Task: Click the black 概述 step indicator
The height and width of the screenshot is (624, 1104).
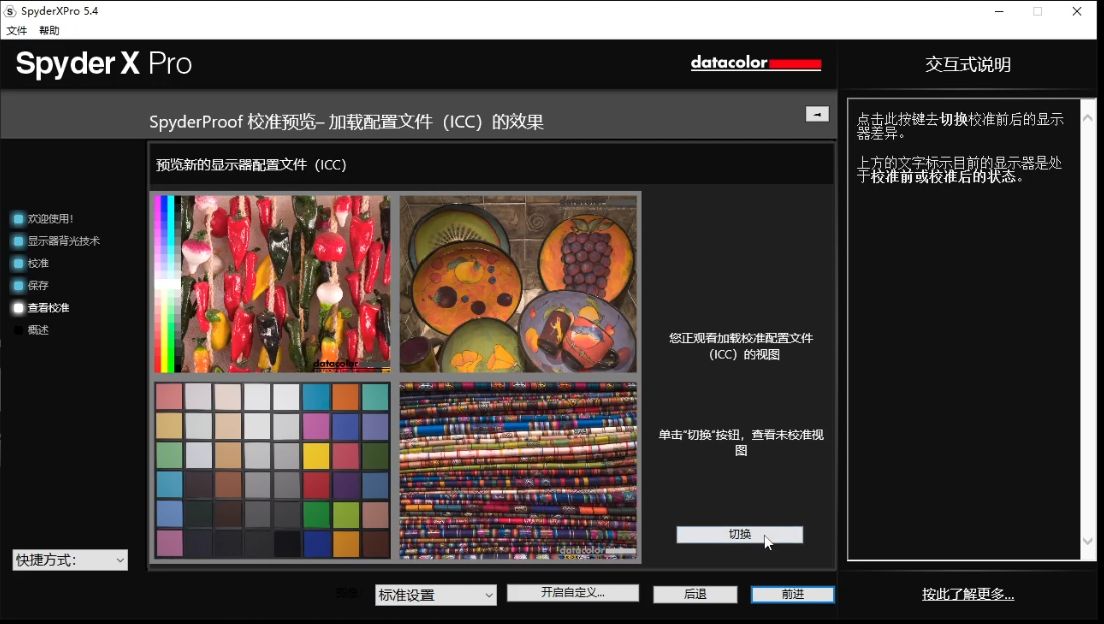Action: coord(18,330)
